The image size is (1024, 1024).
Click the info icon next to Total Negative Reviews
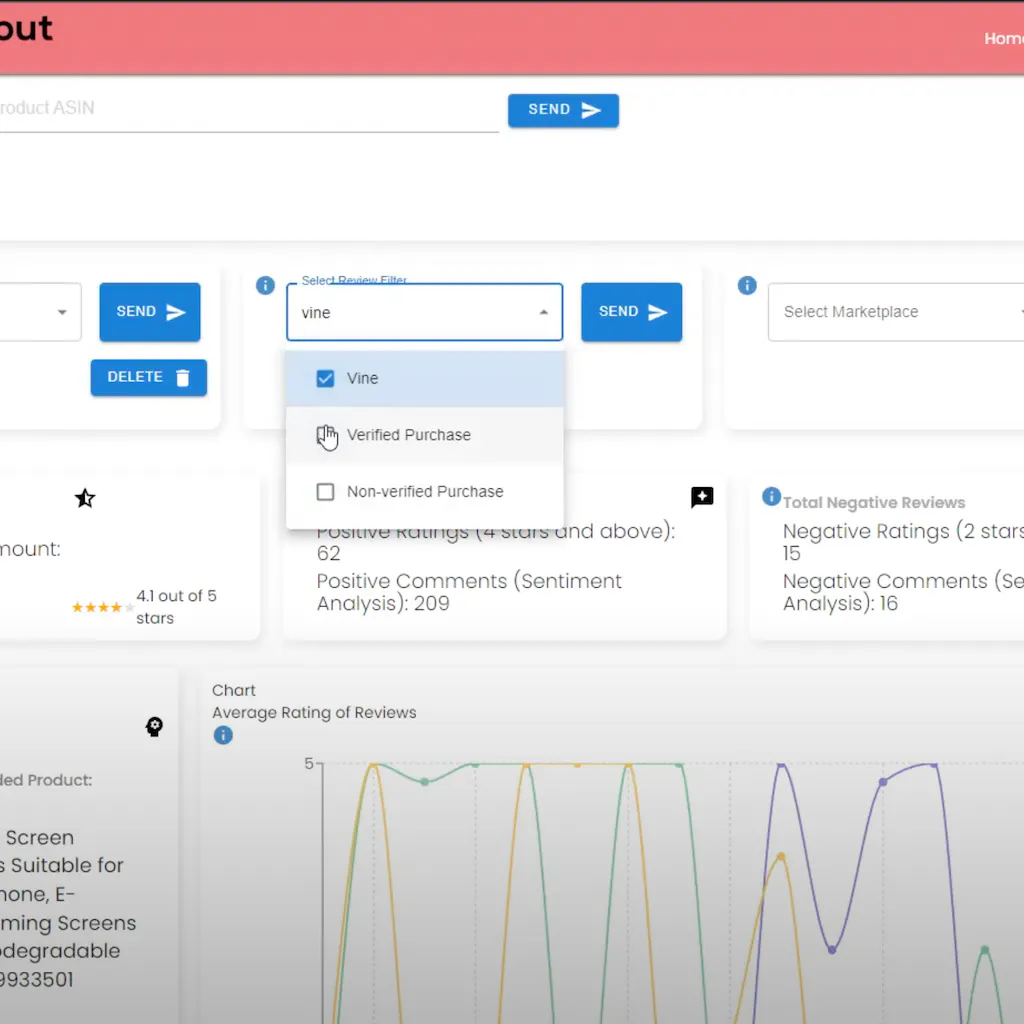point(771,497)
